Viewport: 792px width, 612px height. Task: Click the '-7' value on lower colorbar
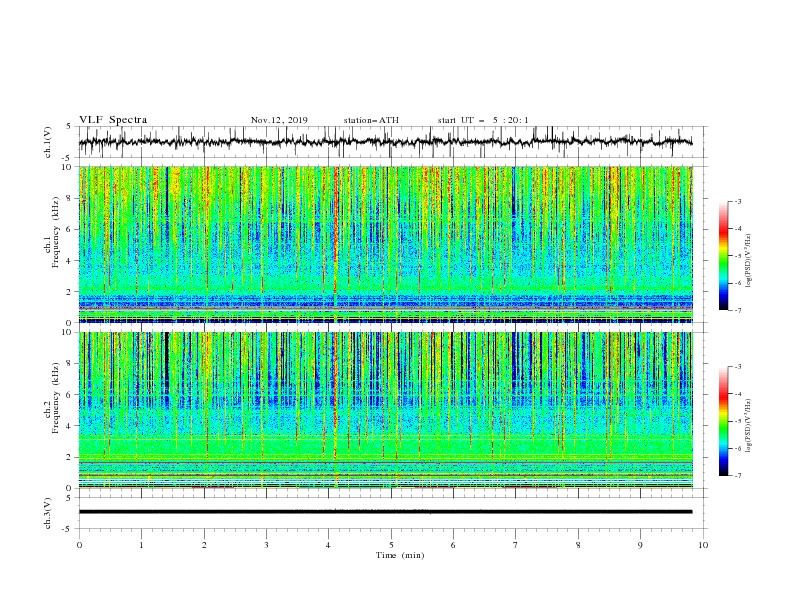coord(737,475)
